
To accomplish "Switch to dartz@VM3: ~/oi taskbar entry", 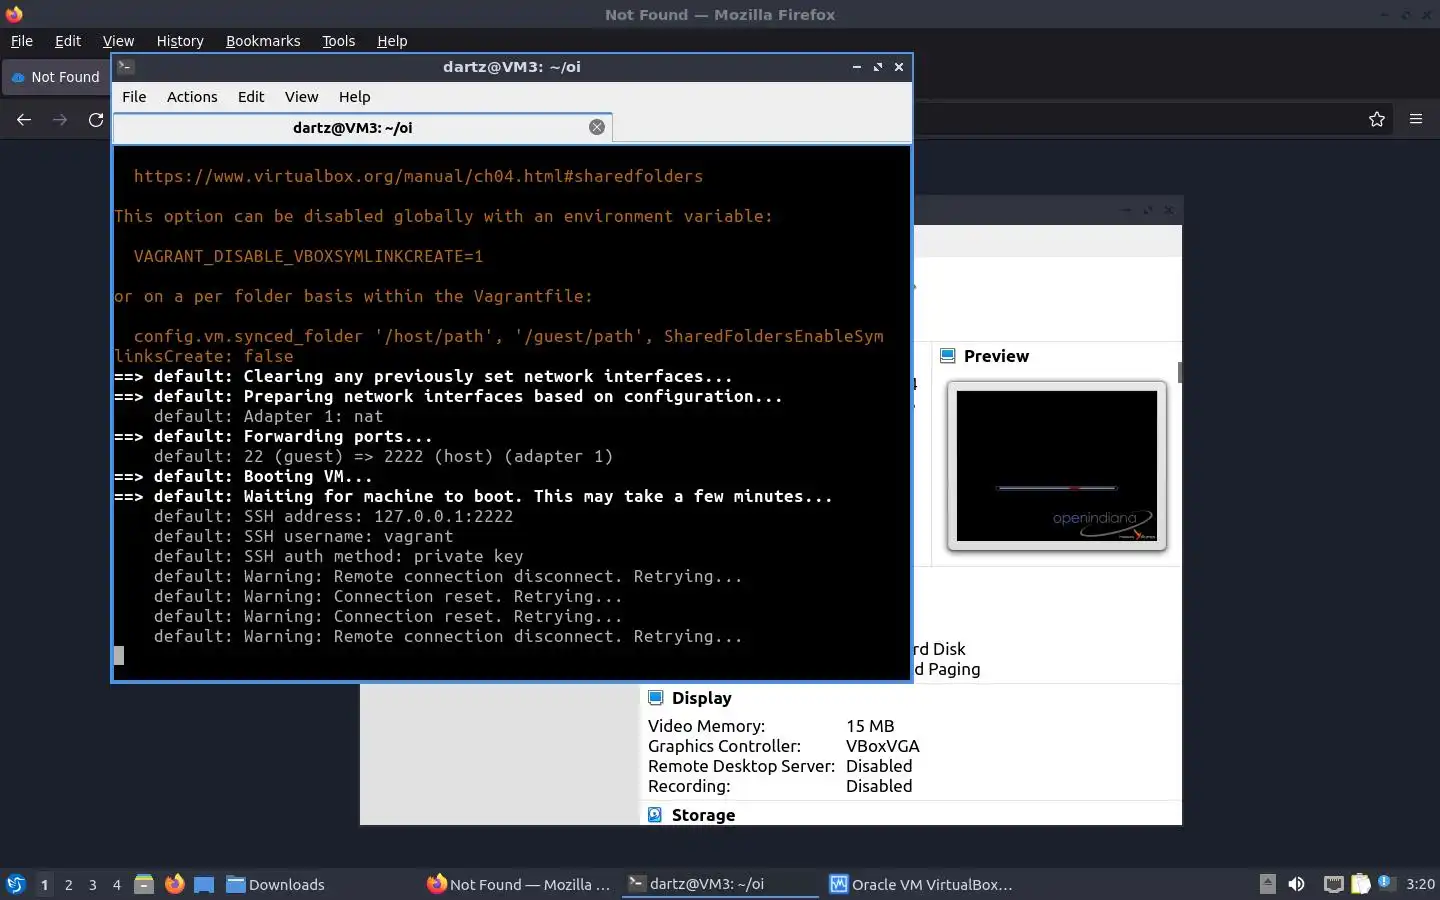I will point(720,884).
